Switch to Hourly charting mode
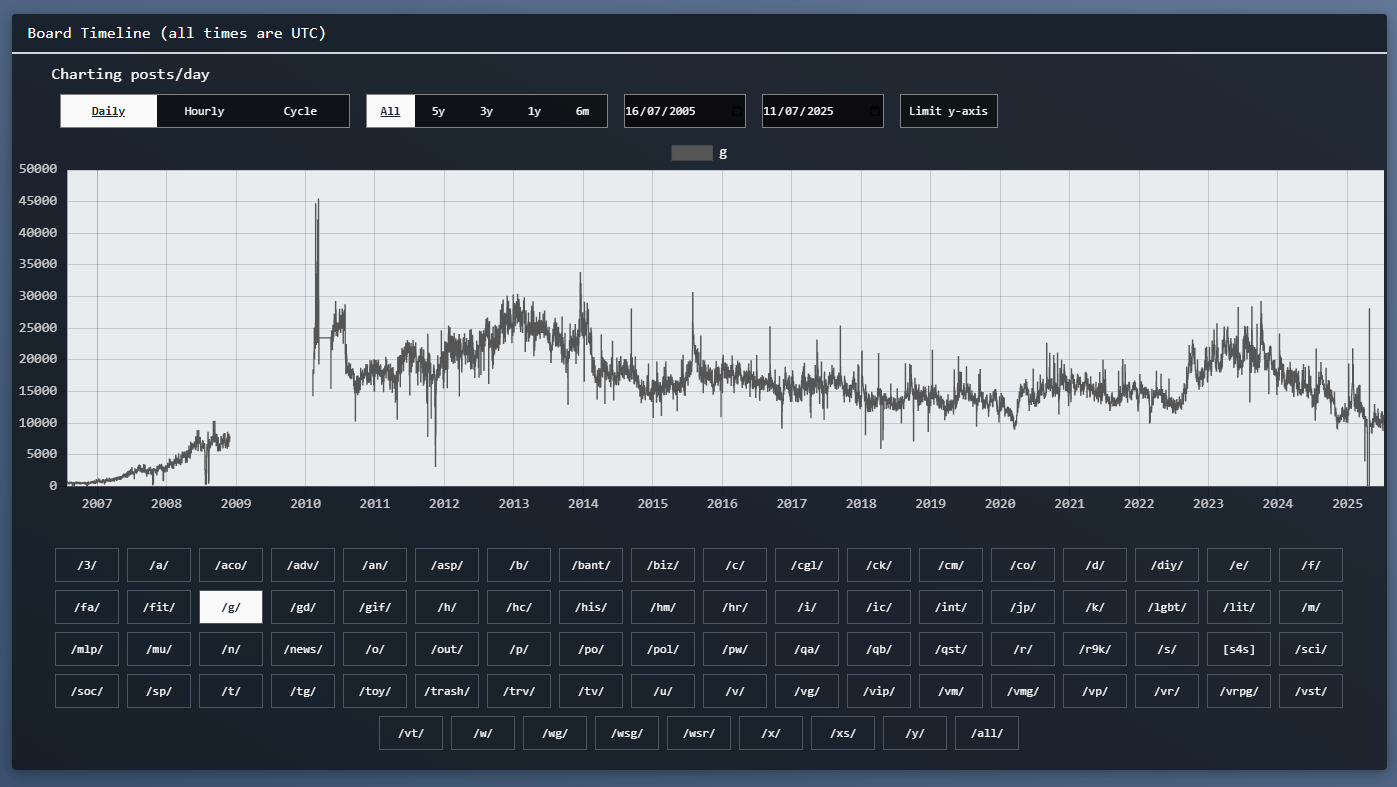This screenshot has width=1397, height=787. coord(204,111)
